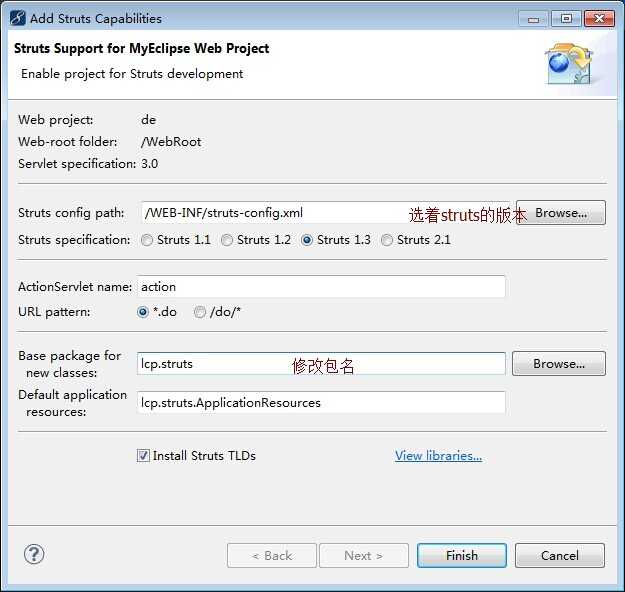625x592 pixels.
Task: Click 'Struts Support for MyEclipse Web Project' heading
Action: tap(142, 48)
